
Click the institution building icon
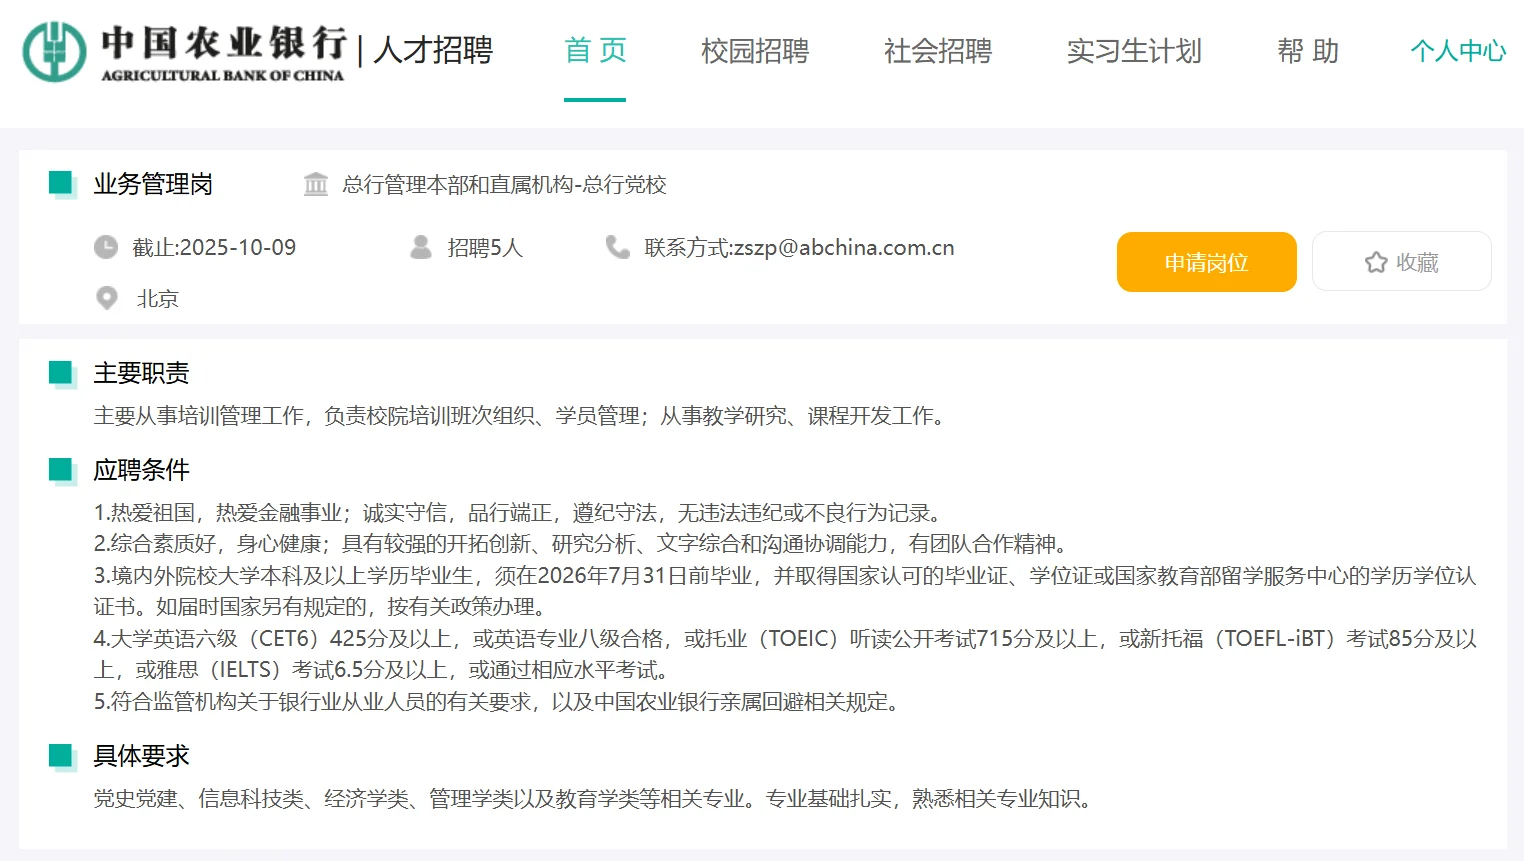pos(316,184)
